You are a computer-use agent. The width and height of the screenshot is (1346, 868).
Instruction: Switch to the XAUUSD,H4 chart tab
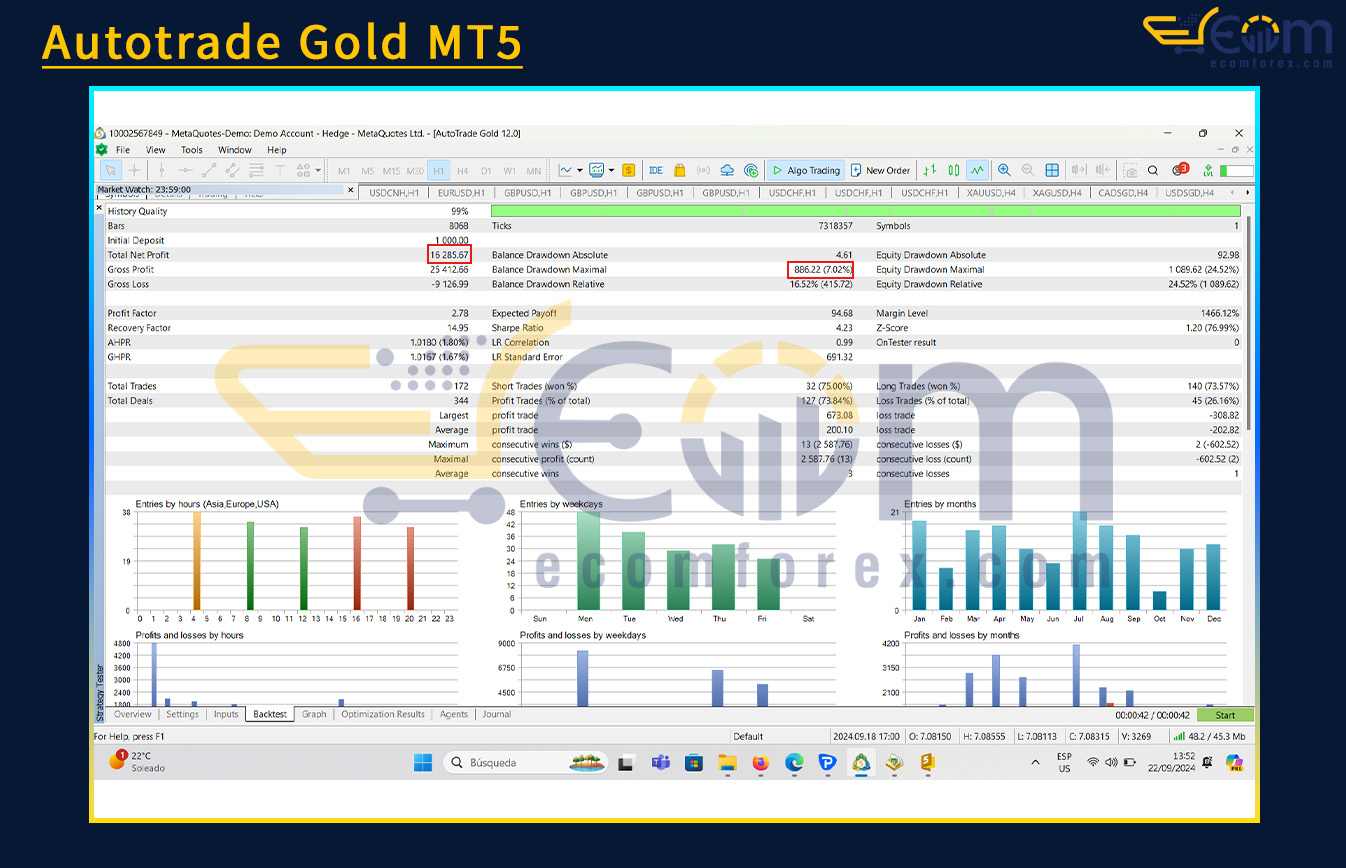(x=990, y=193)
